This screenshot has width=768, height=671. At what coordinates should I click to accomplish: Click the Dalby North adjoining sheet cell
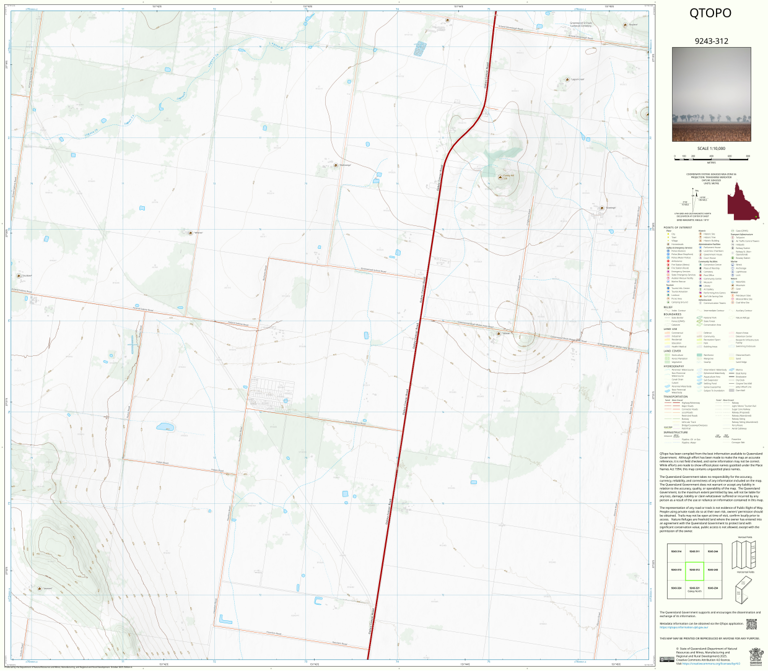point(694,589)
